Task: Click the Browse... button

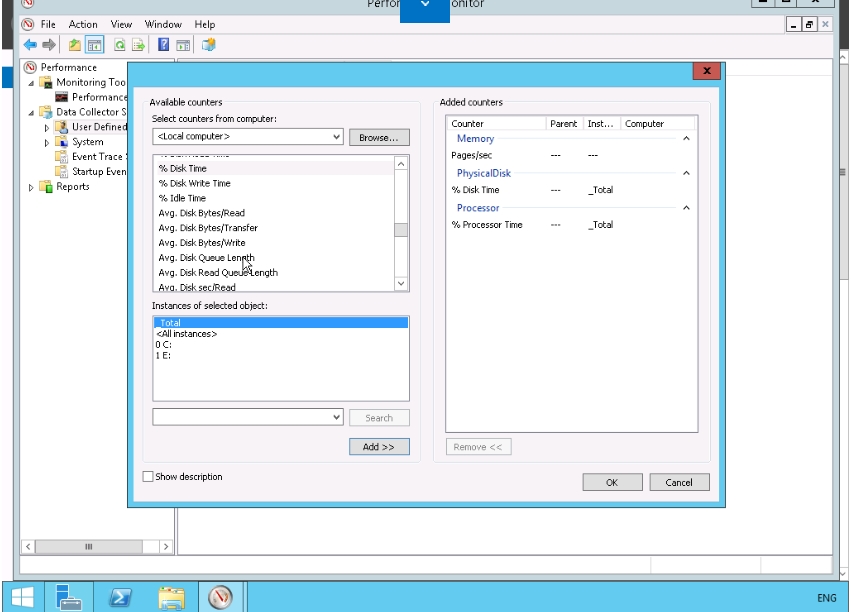Action: (x=379, y=137)
